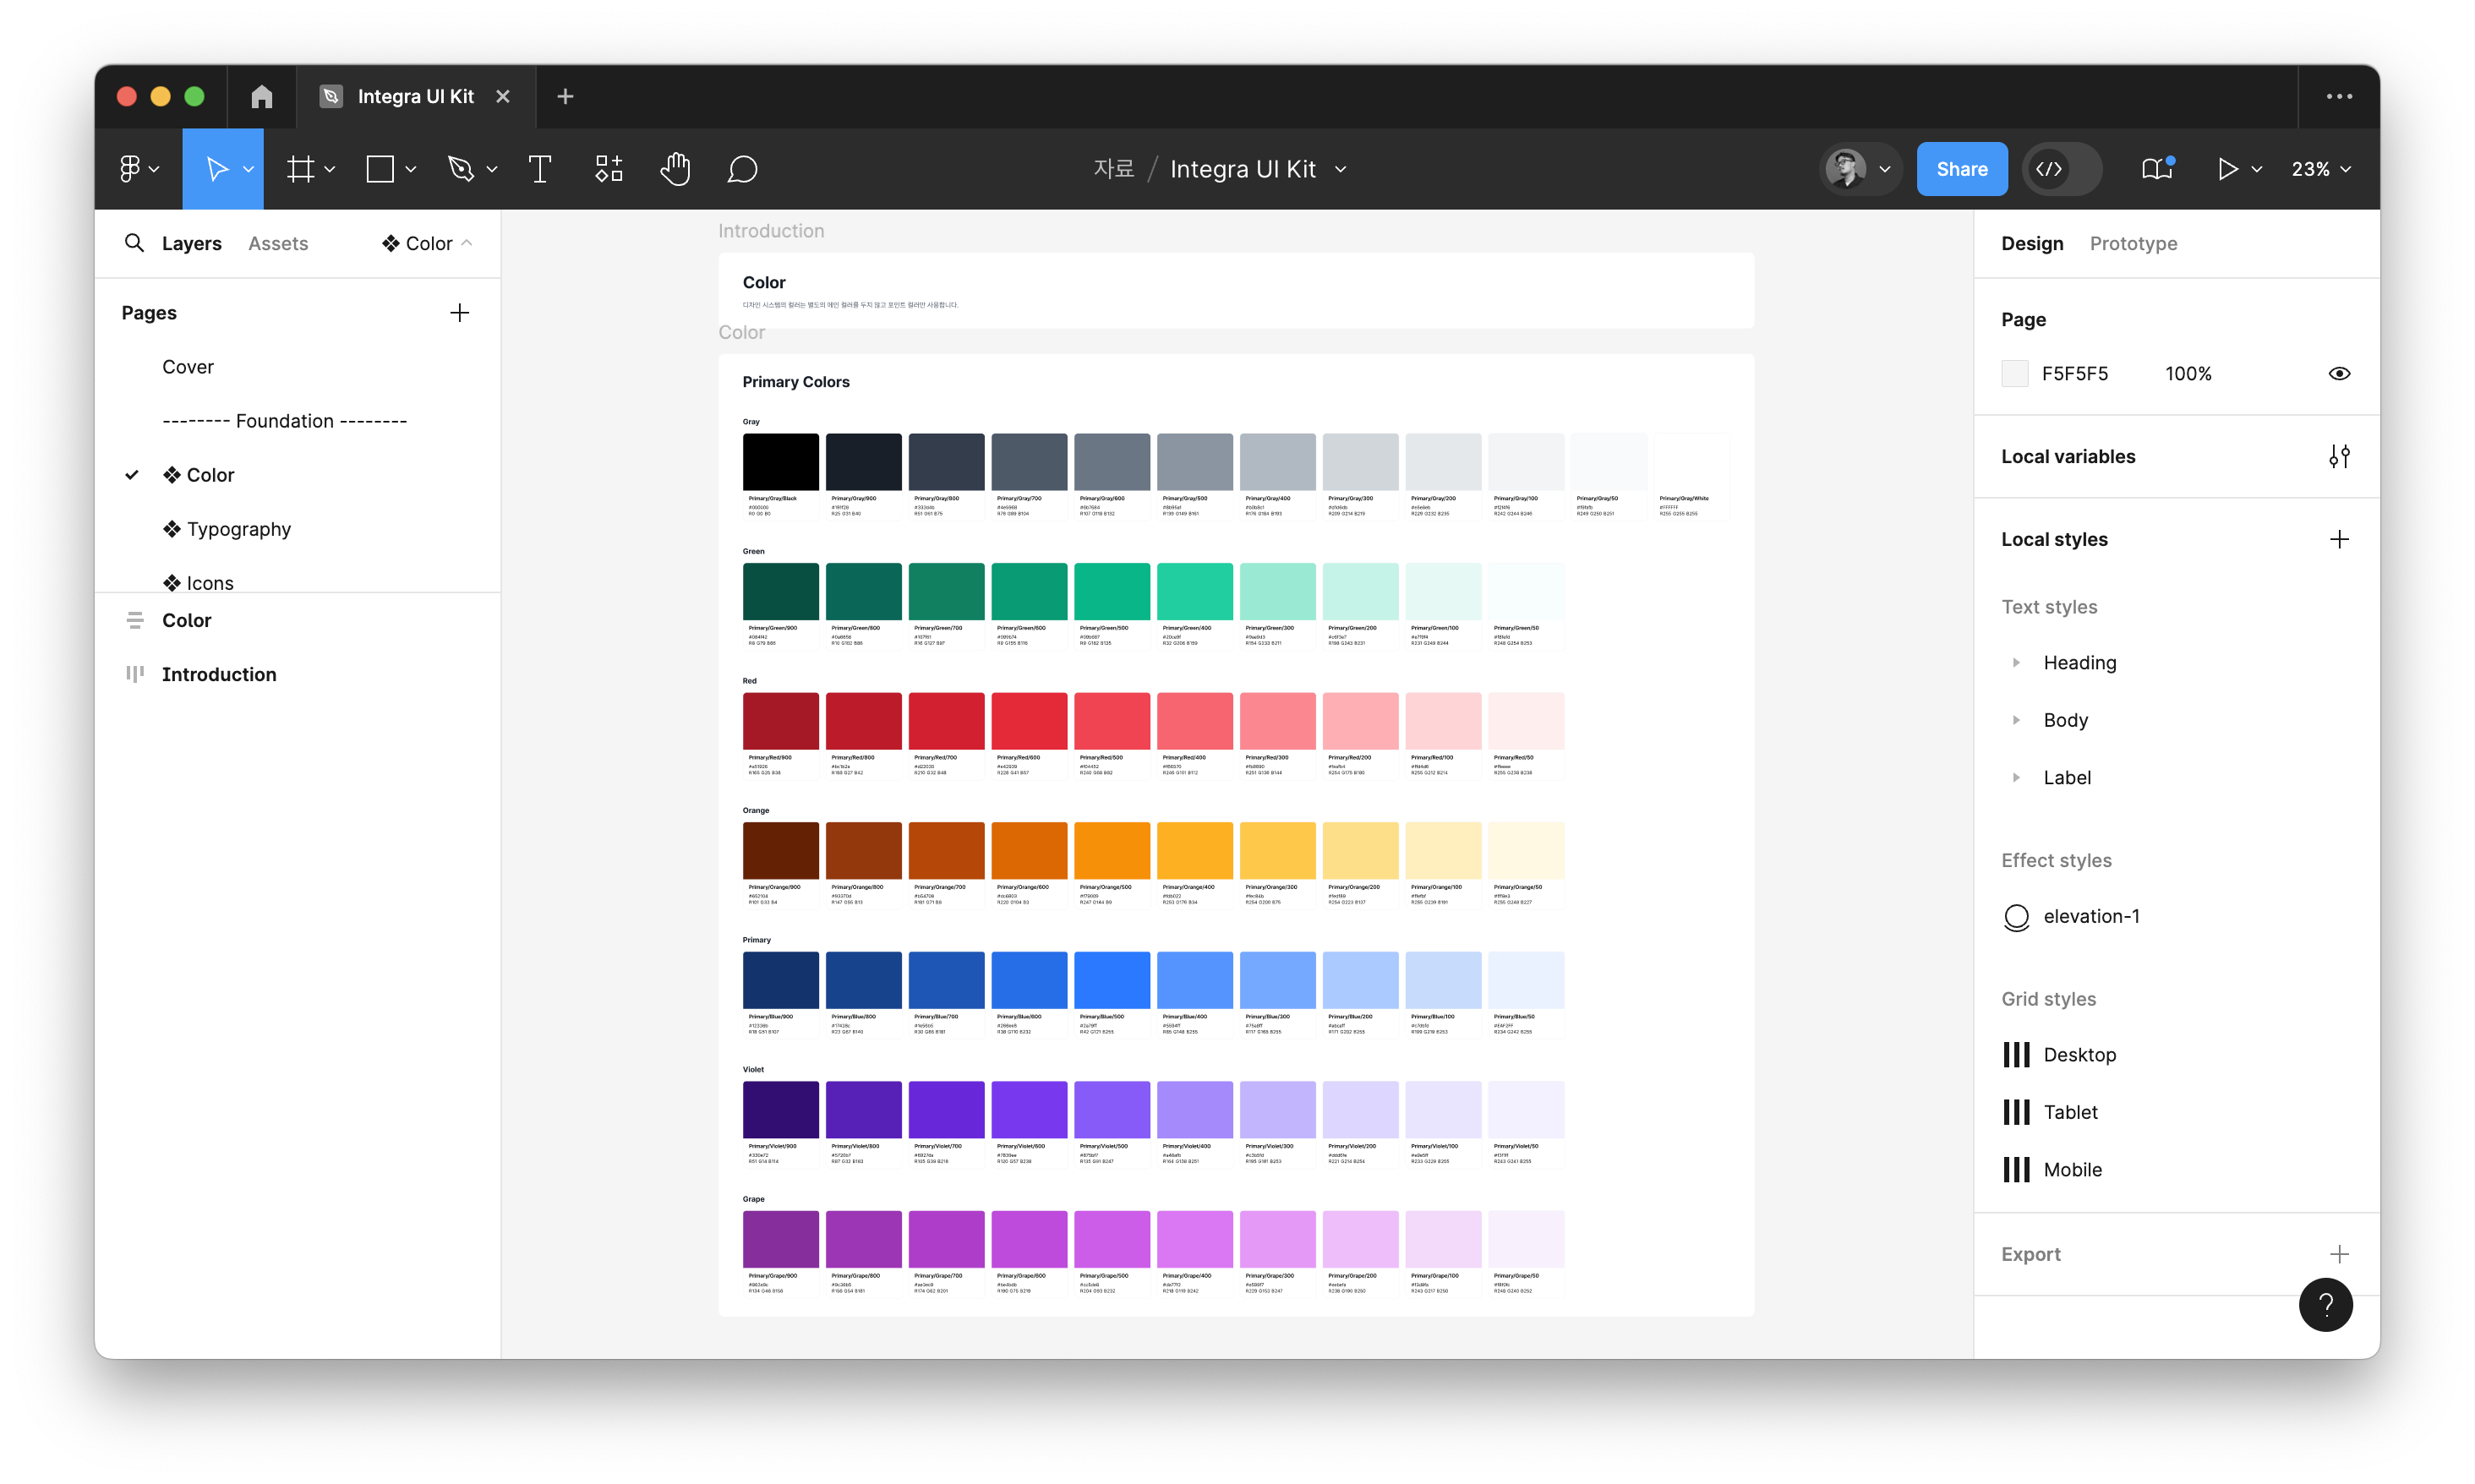Click the Share button
This screenshot has height=1484, width=2475.
1961,169
